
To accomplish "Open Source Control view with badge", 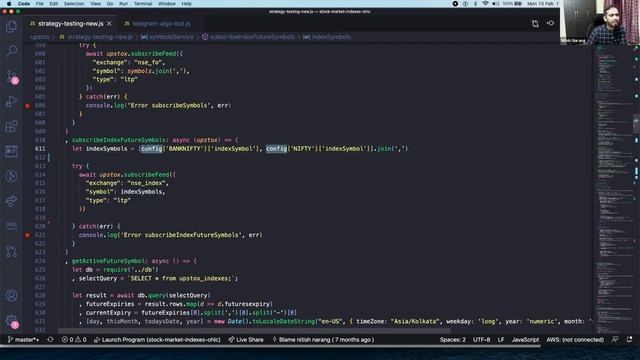I will tap(12, 77).
